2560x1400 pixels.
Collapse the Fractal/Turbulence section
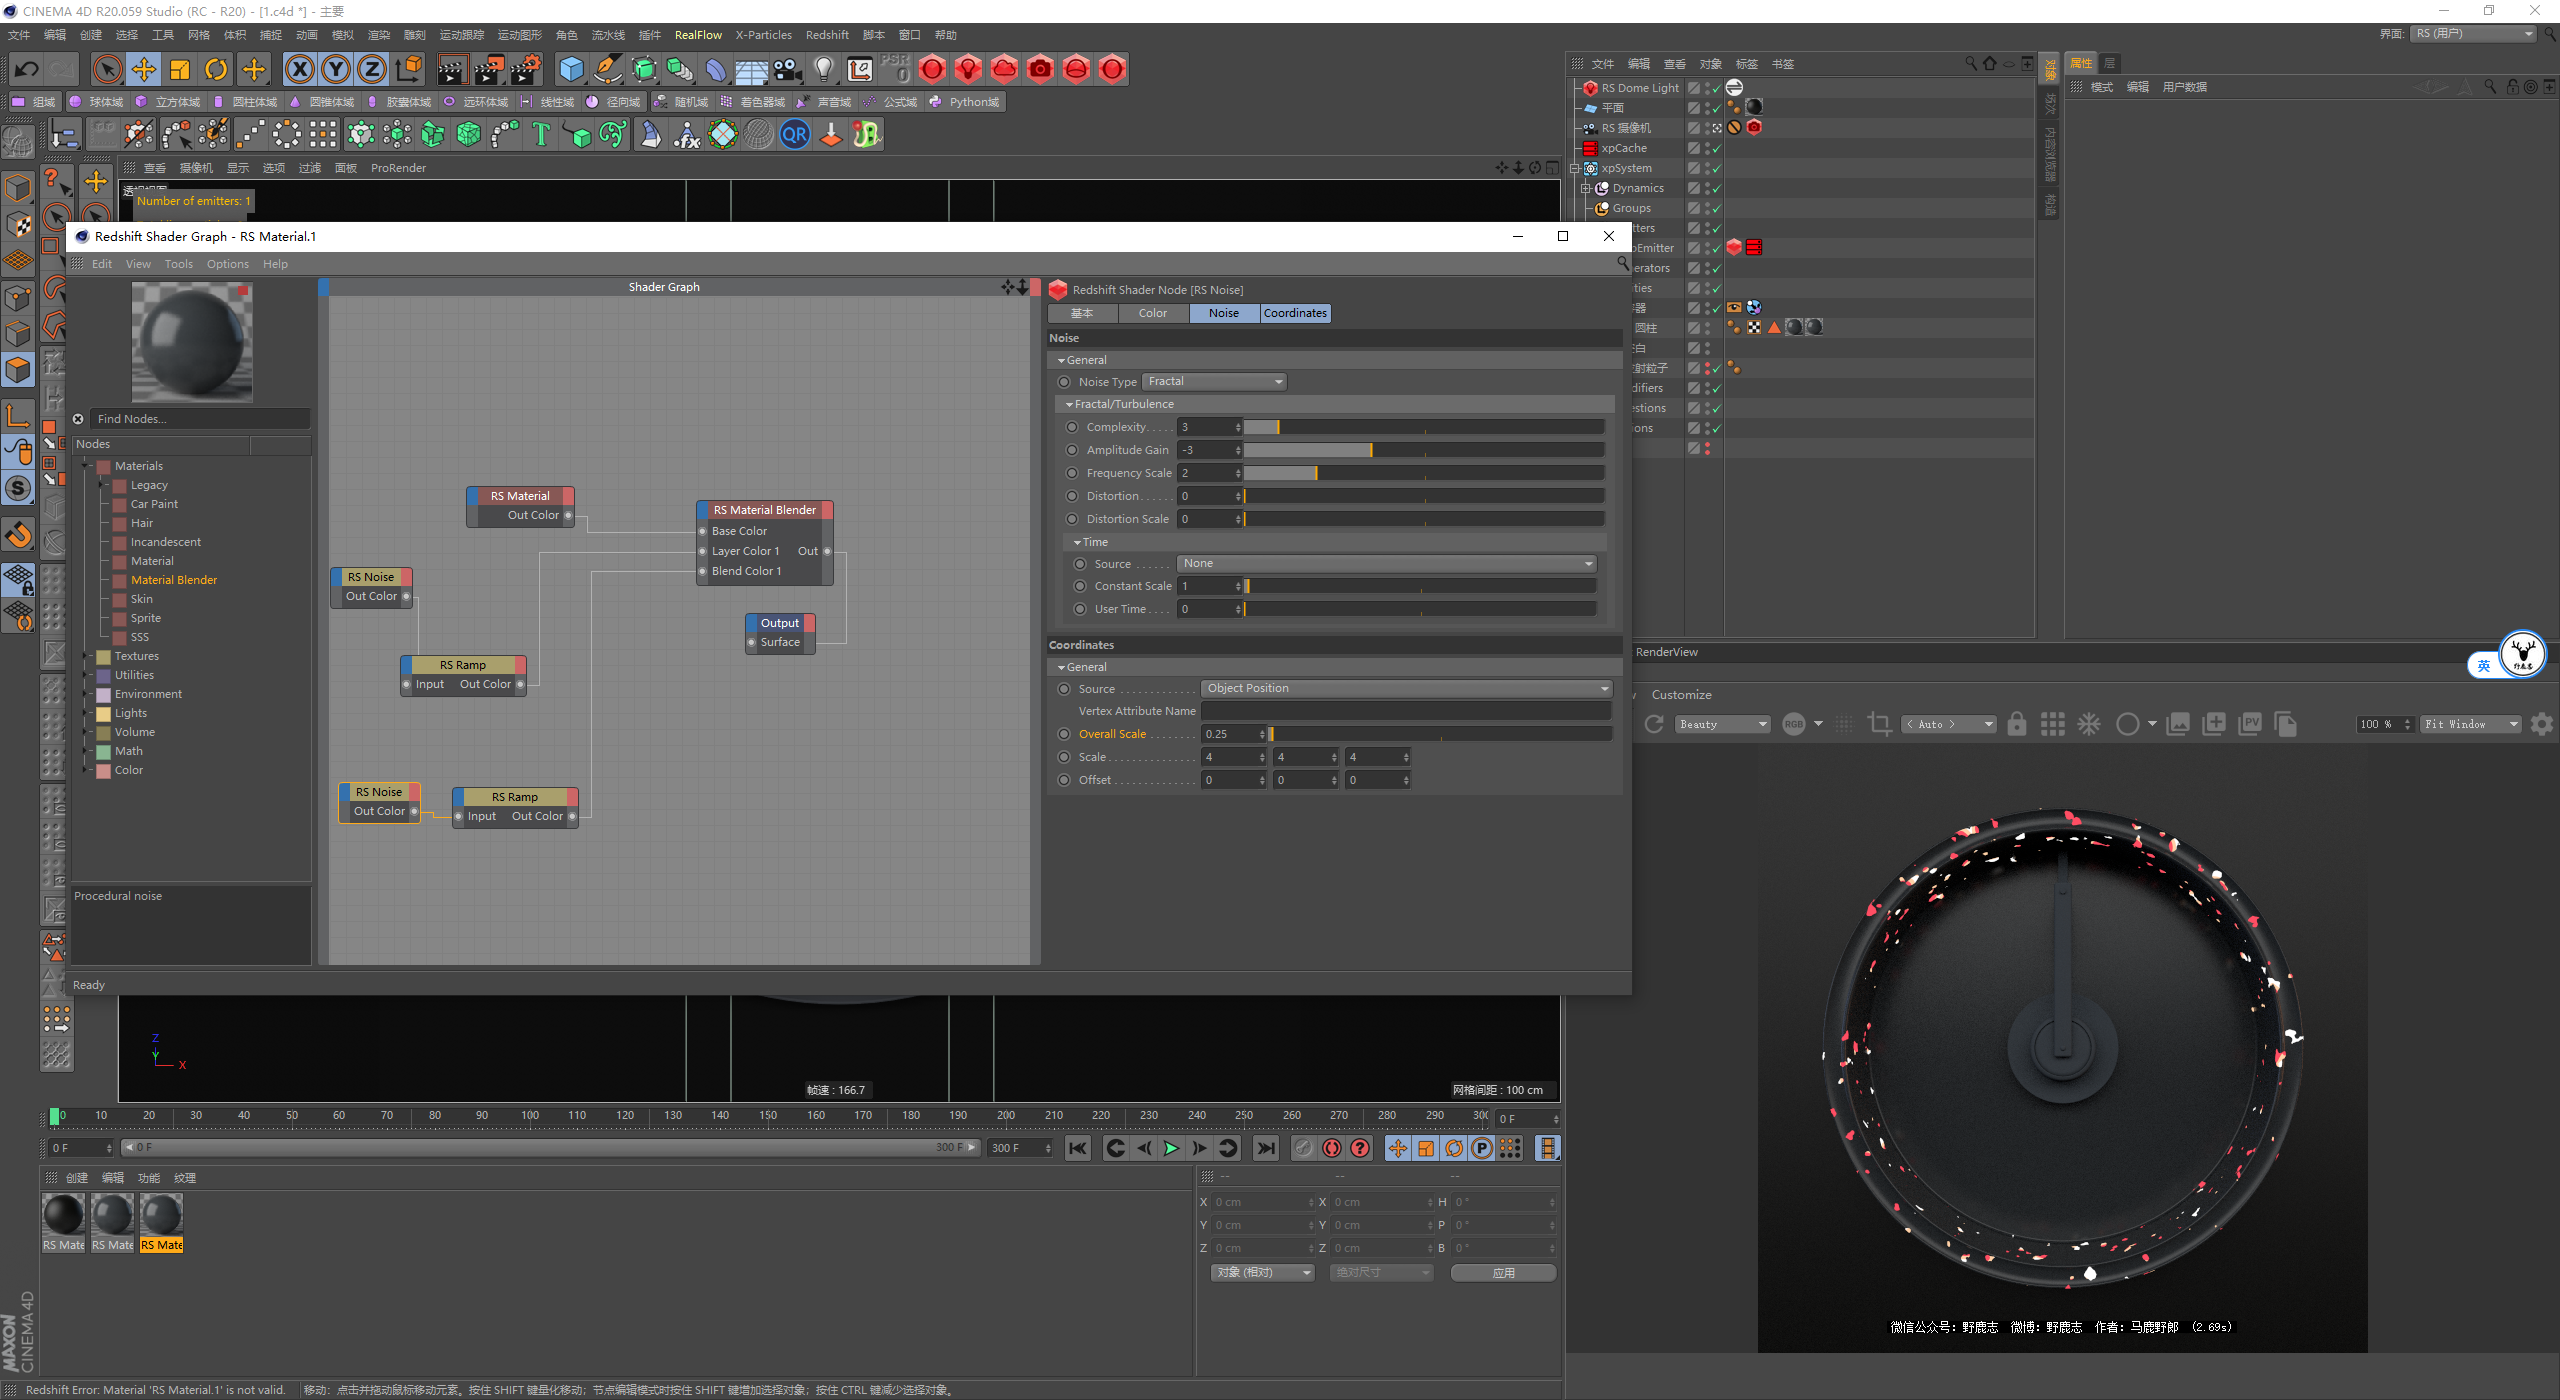1069,405
